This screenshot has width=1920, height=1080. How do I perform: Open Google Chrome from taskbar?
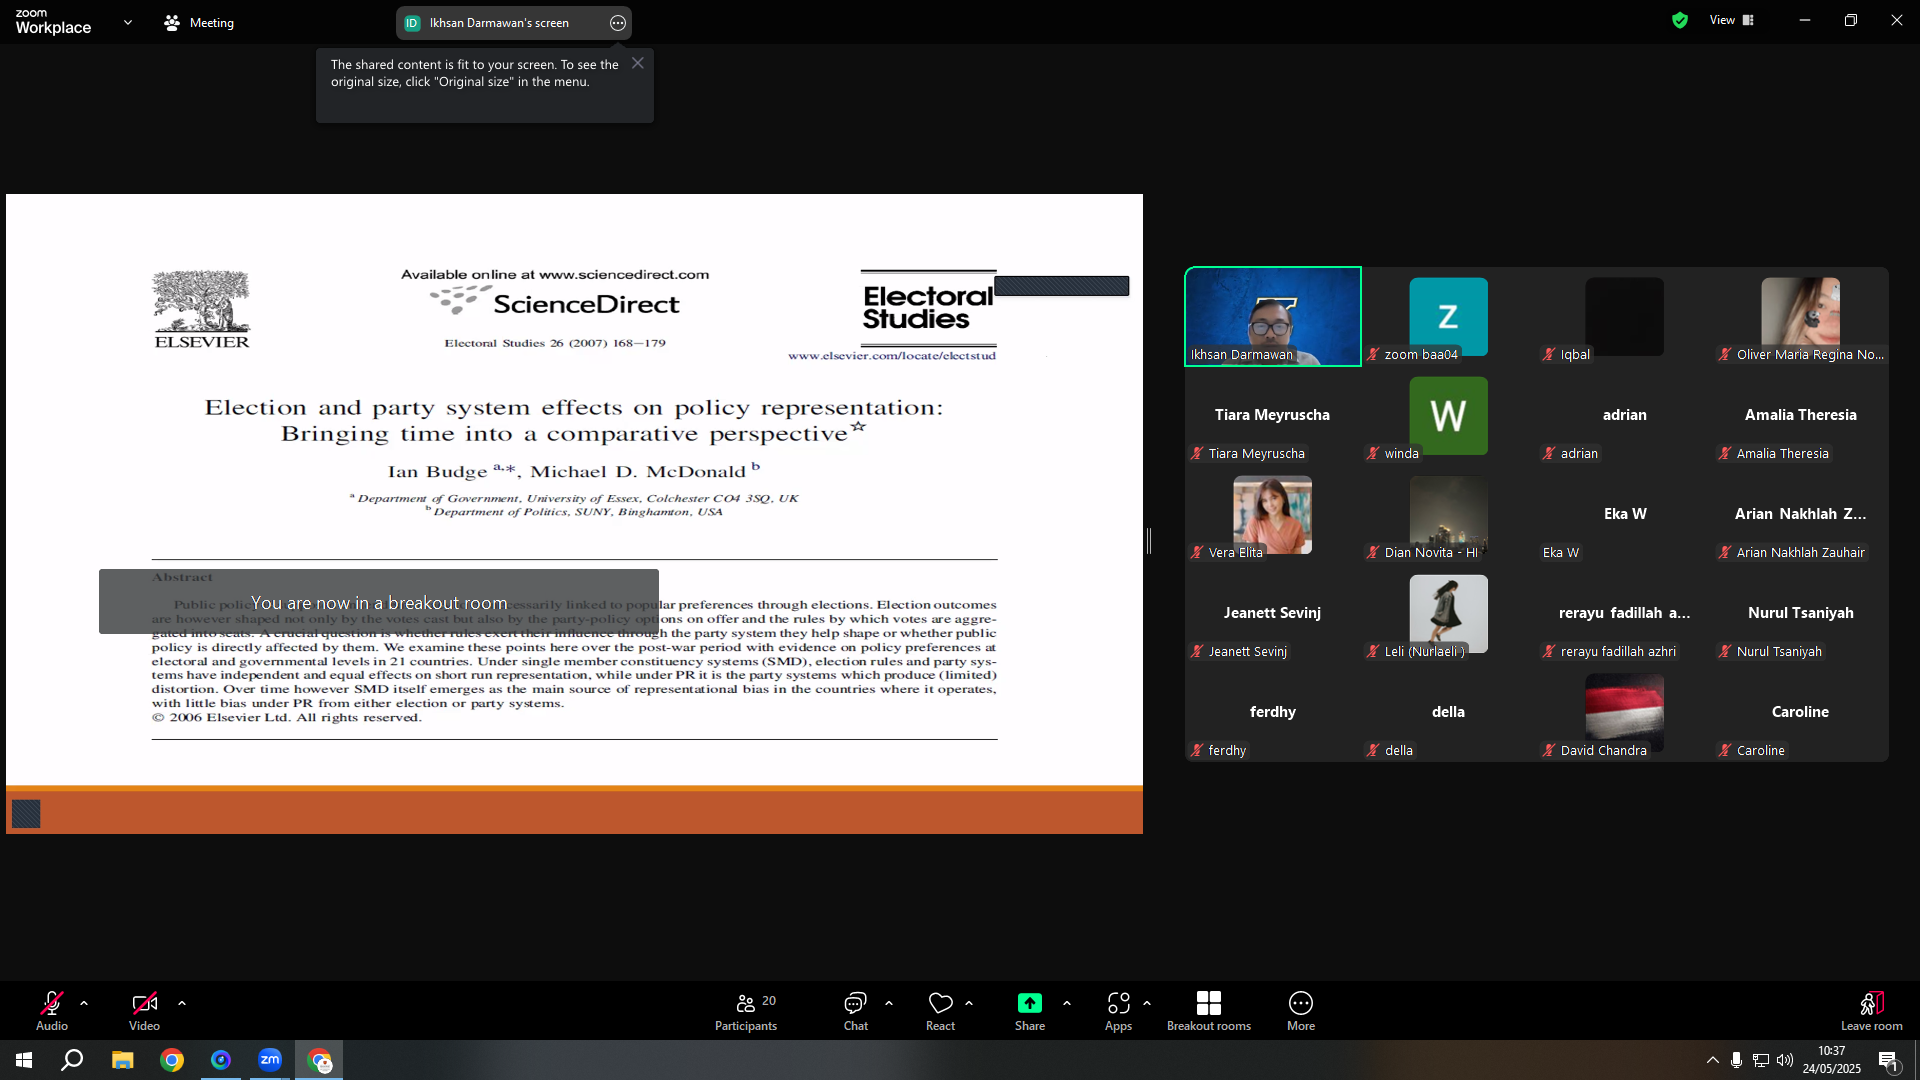tap(172, 1060)
